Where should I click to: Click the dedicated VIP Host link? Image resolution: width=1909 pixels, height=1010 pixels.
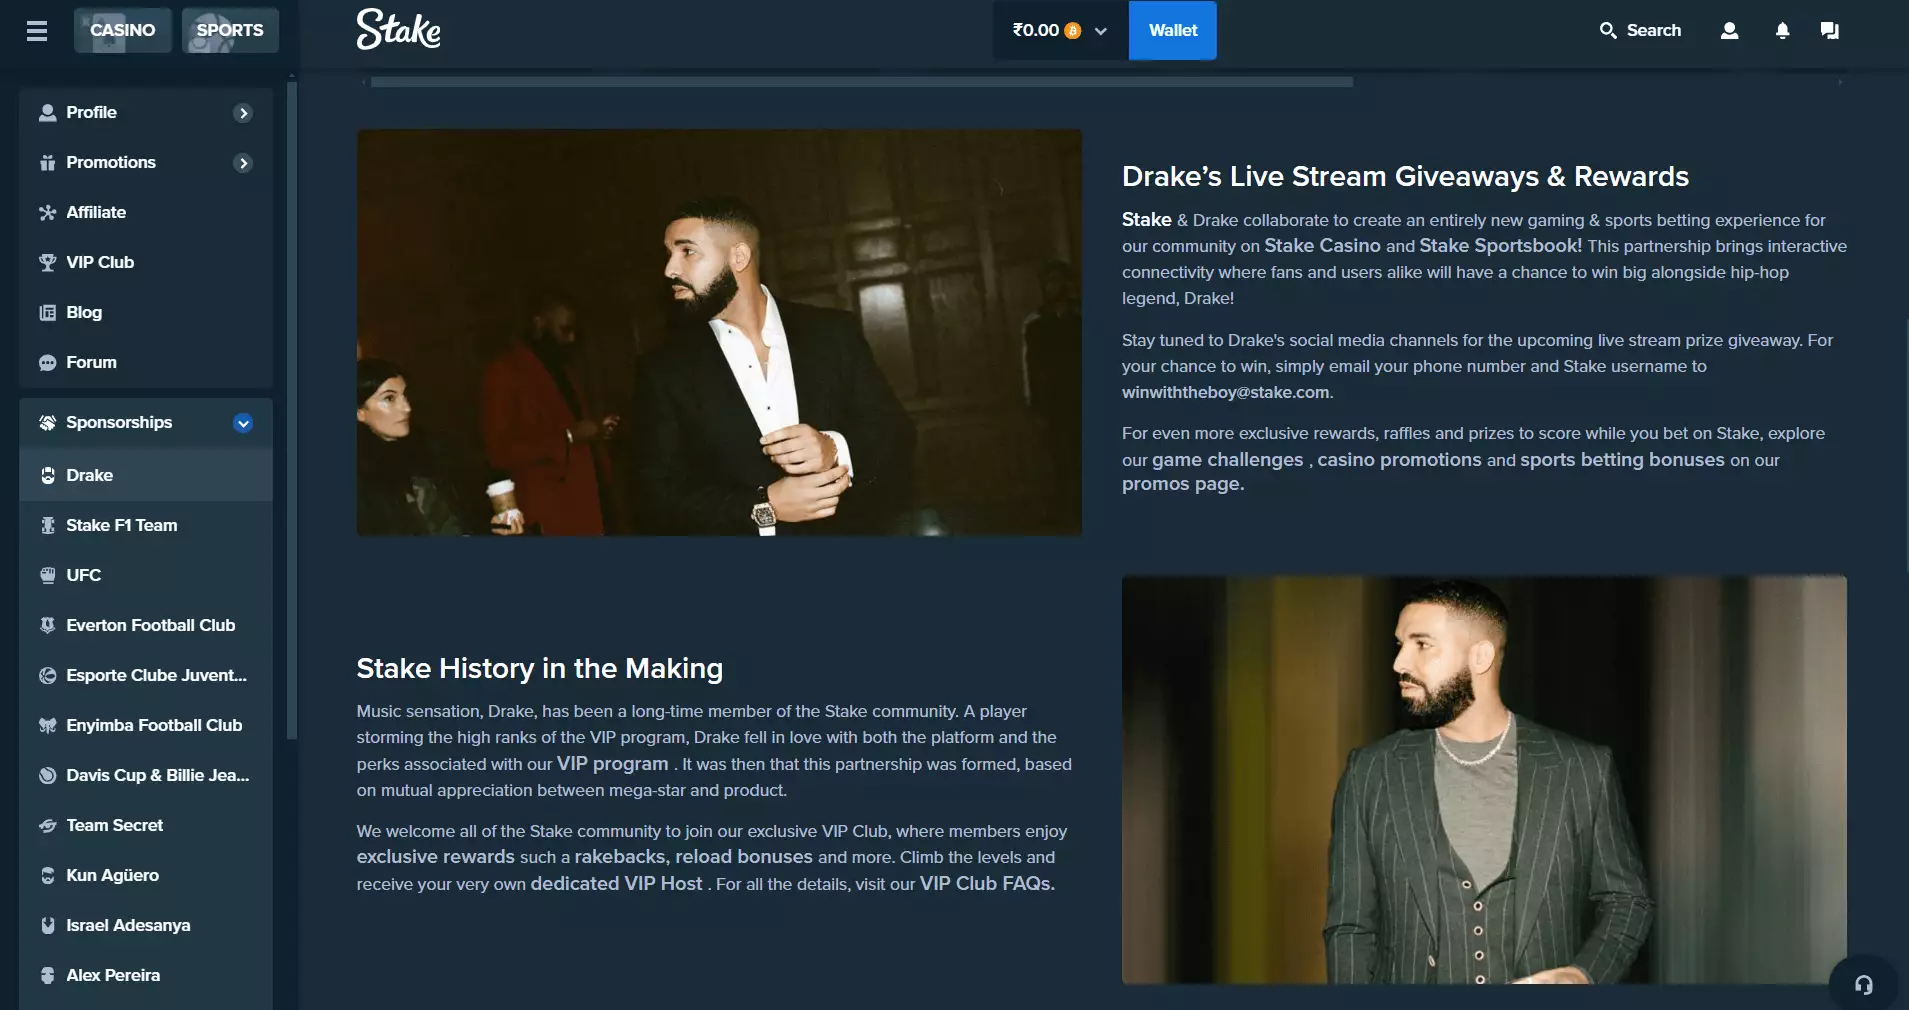coord(616,884)
